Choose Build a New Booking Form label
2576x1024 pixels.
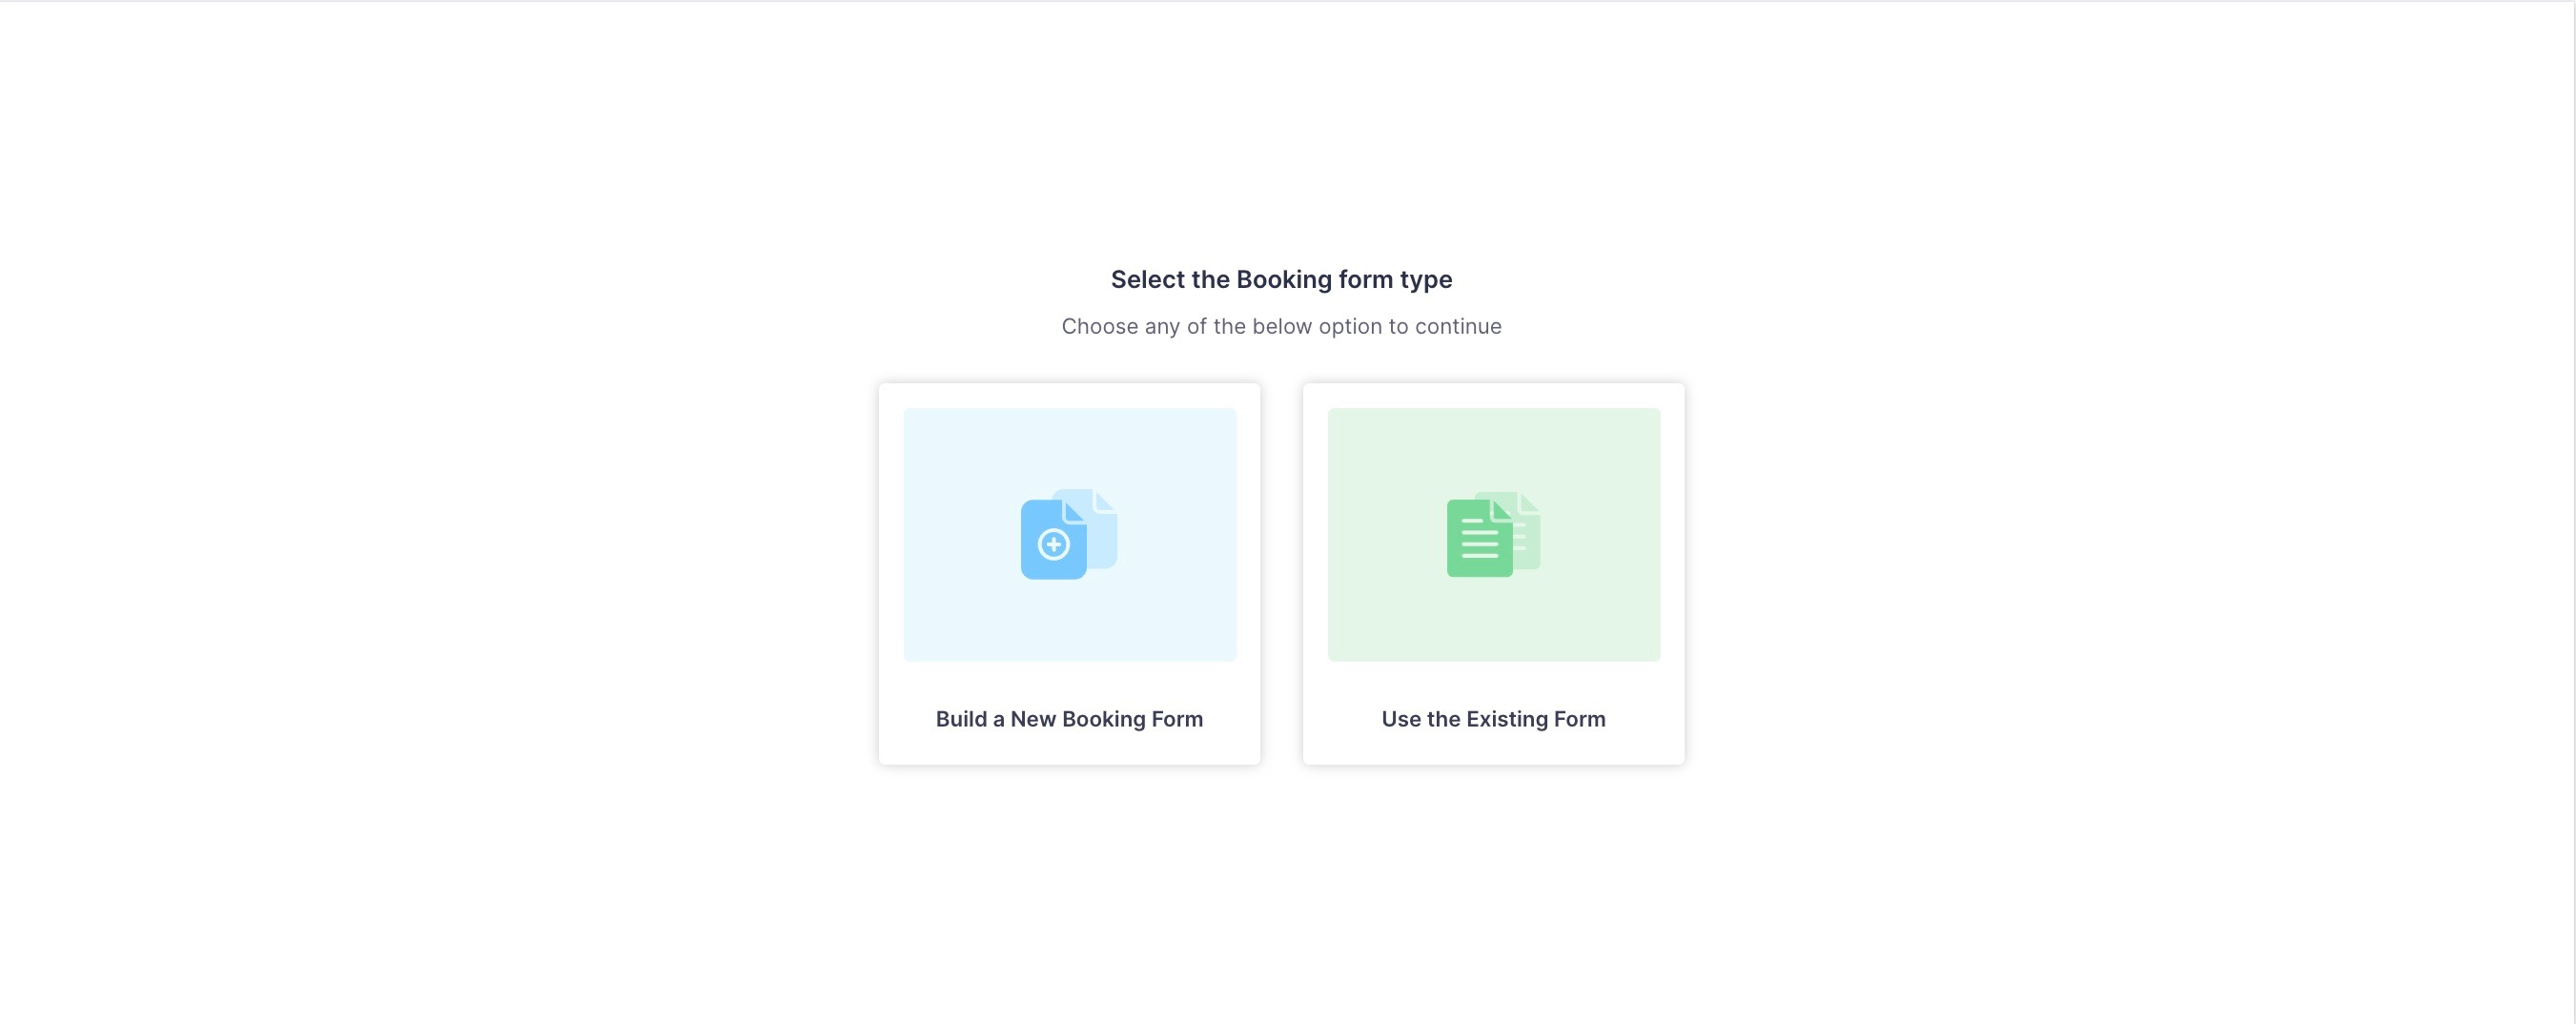[1069, 719]
